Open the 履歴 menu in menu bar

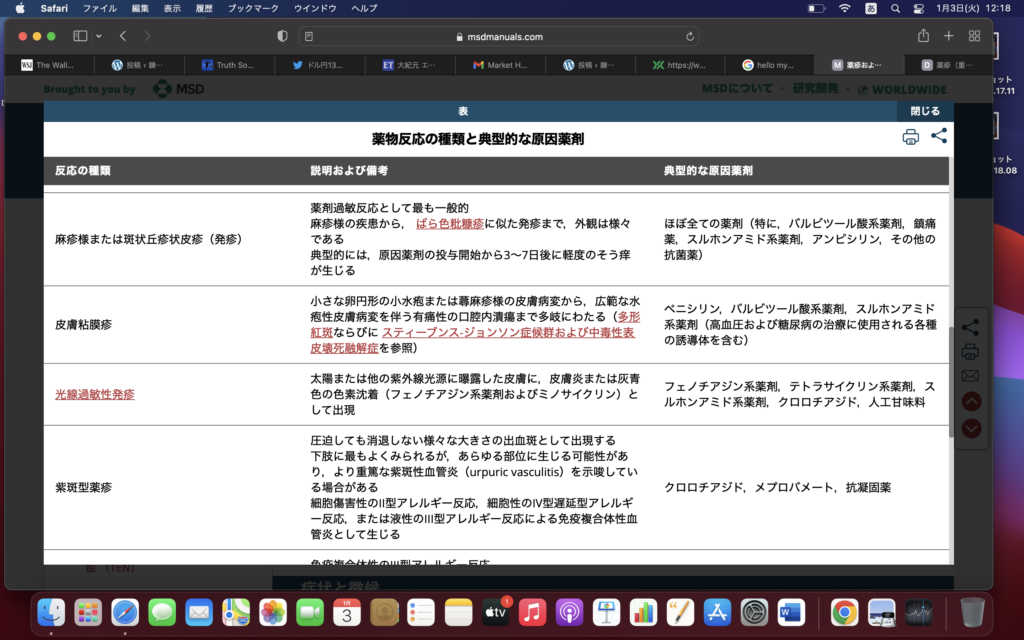(204, 8)
